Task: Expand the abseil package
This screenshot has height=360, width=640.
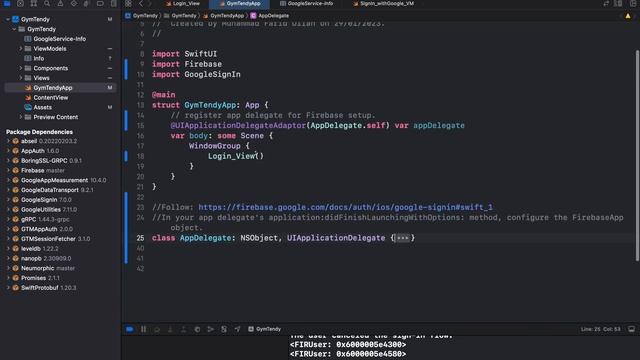Action: click(8, 141)
